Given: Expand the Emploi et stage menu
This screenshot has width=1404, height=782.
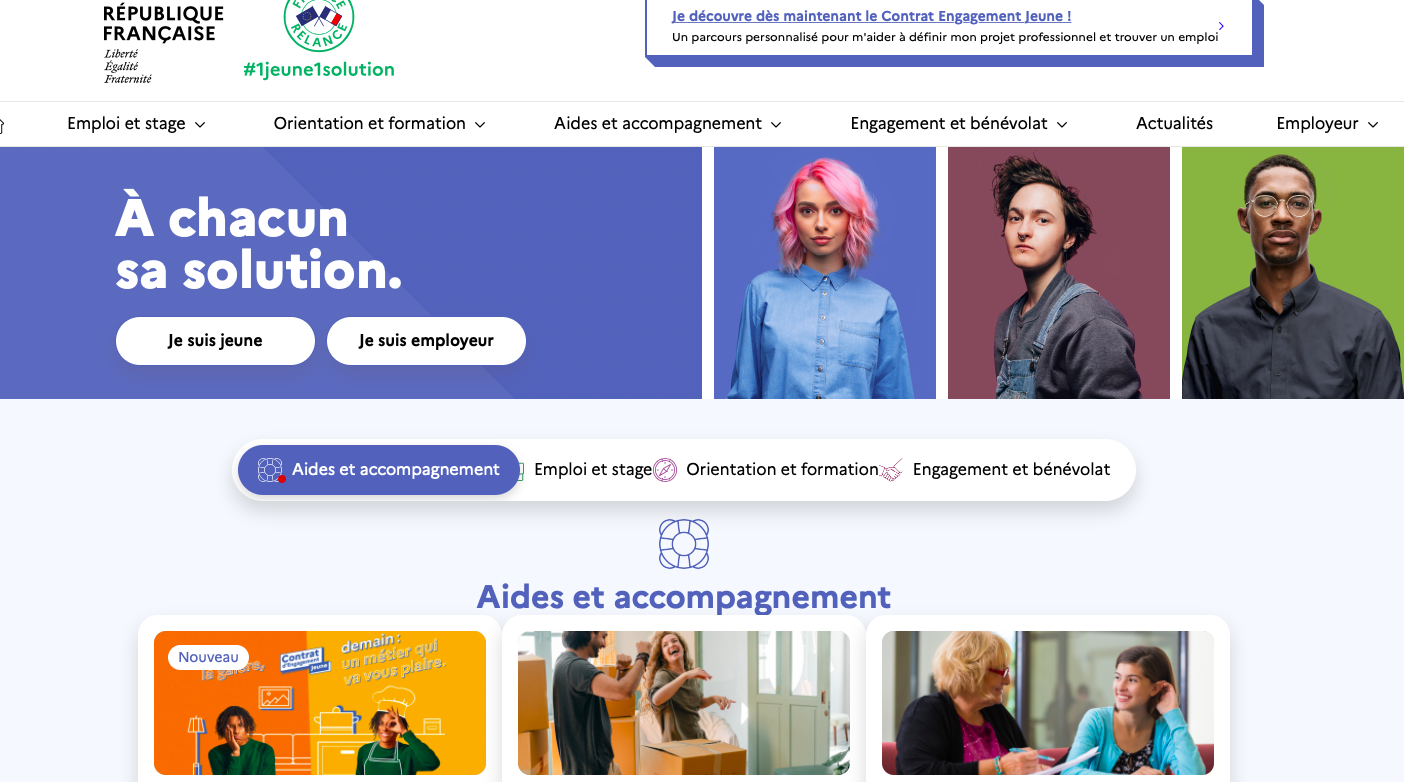Looking at the screenshot, I should point(136,124).
